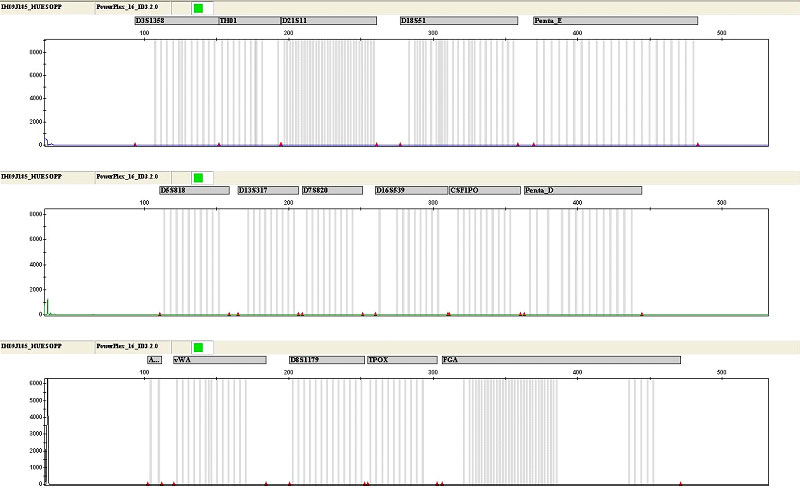Select the D3S1358 locus label

[177, 20]
